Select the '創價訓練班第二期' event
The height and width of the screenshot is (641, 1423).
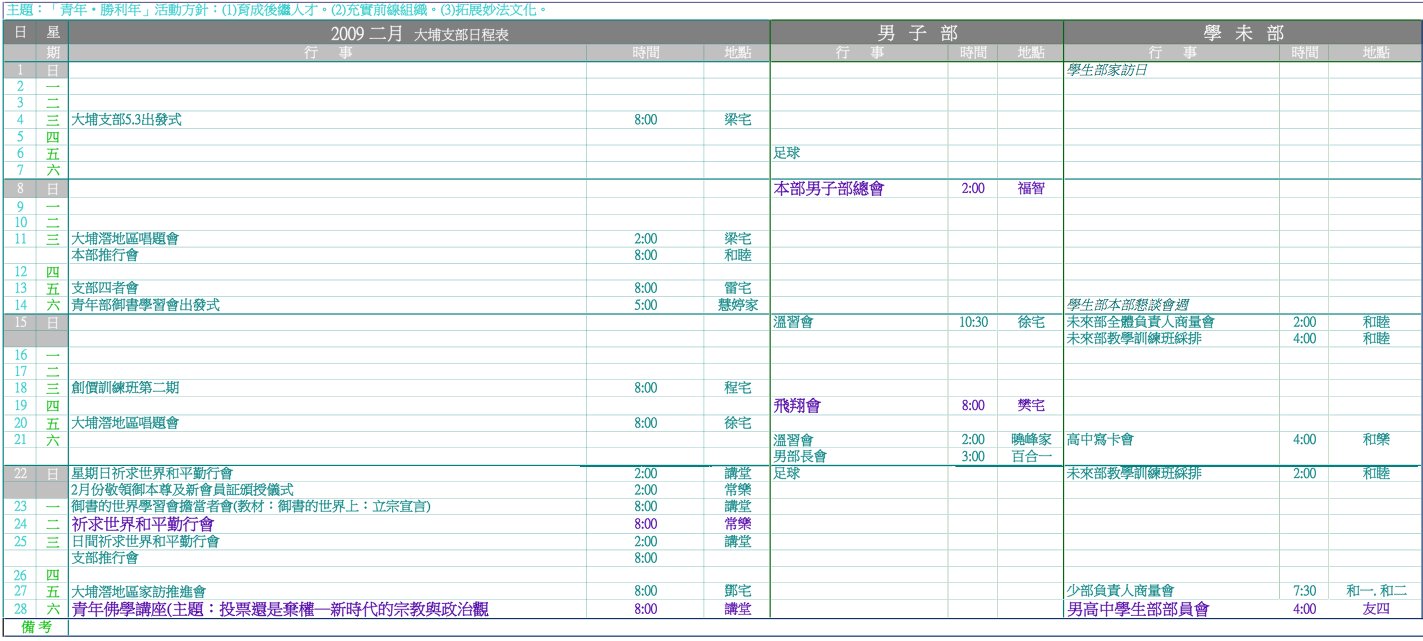coord(126,388)
